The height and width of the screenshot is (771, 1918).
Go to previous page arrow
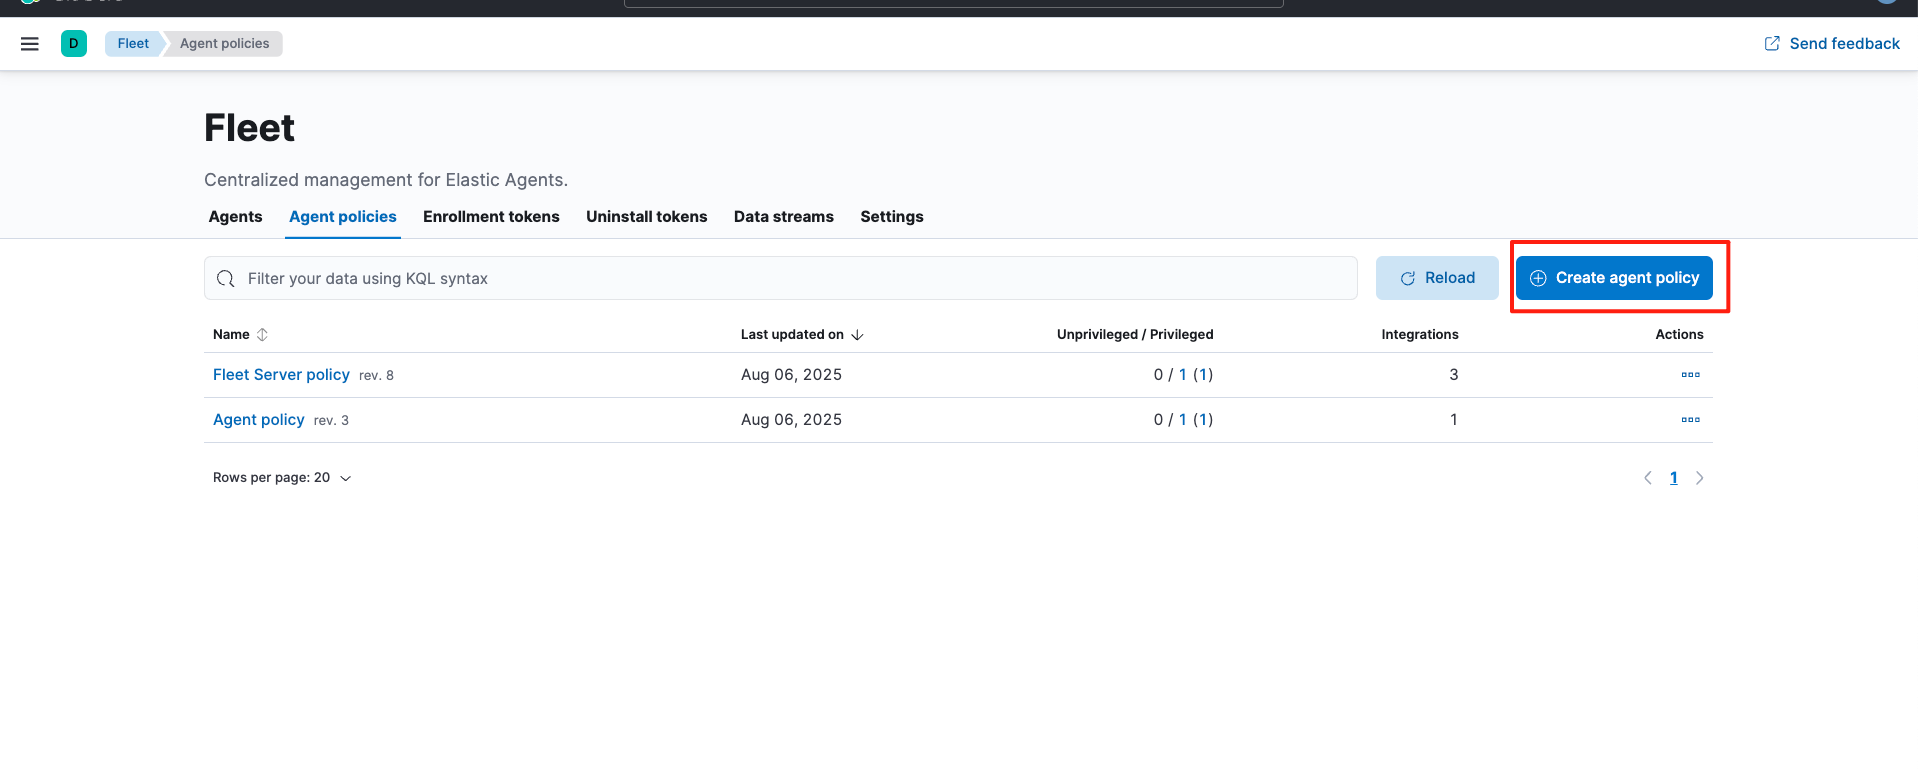pos(1648,478)
